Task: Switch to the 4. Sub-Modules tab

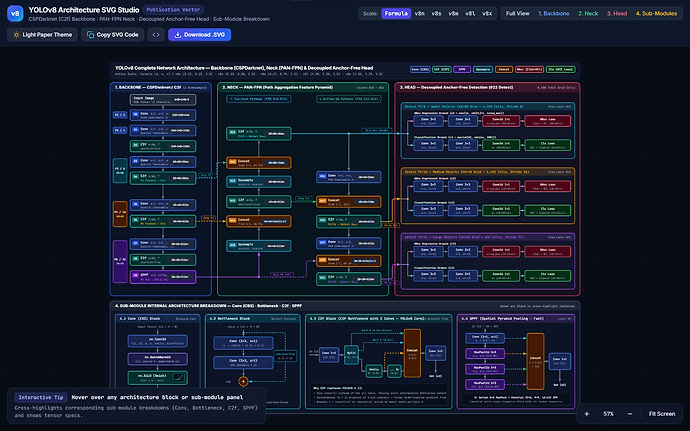Action: tap(656, 14)
